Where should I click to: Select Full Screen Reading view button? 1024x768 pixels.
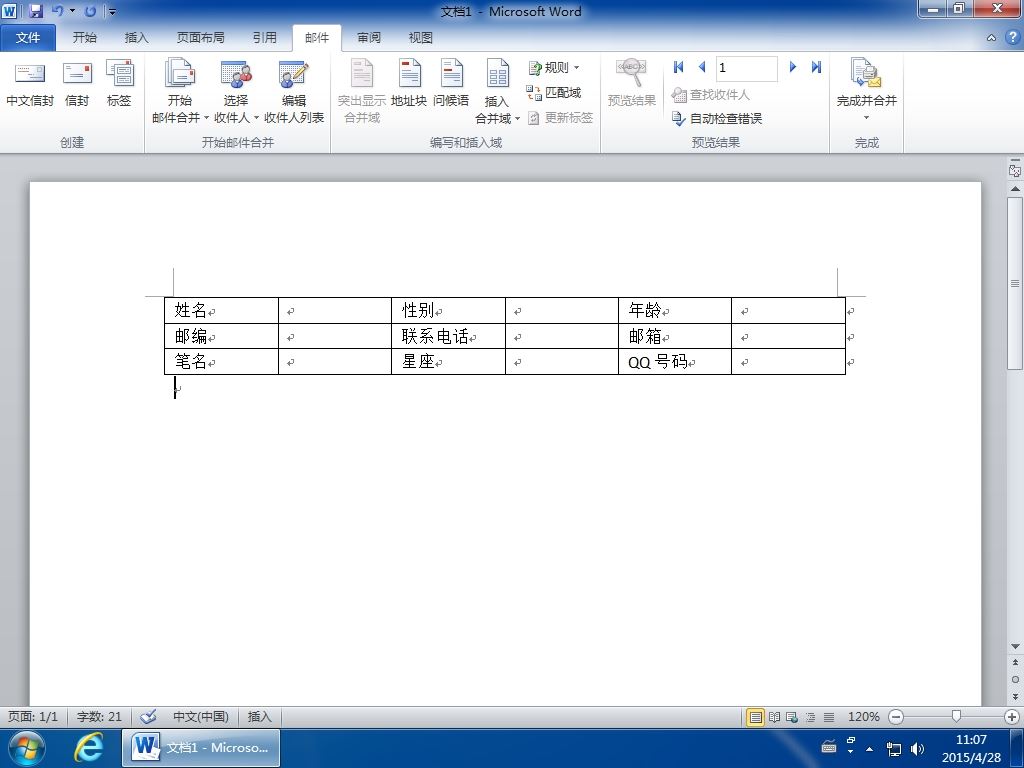pyautogui.click(x=775, y=717)
